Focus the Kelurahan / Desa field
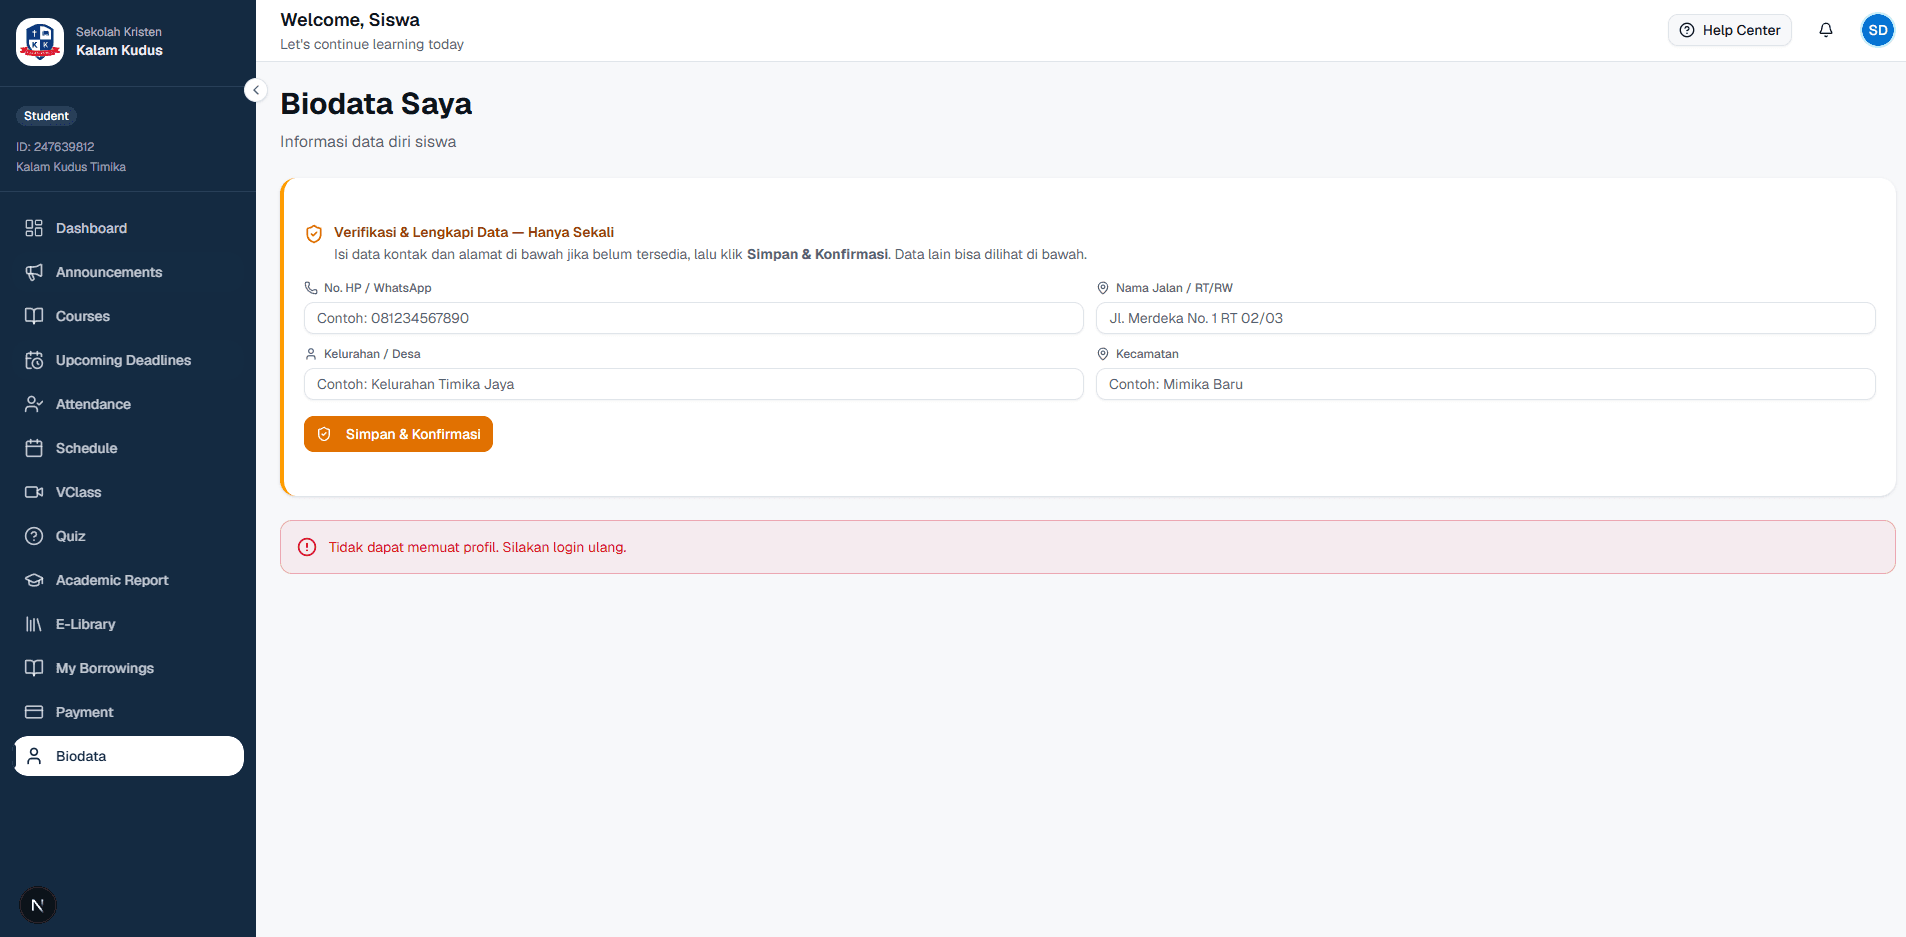Screen dimensions: 1906x937 point(694,384)
